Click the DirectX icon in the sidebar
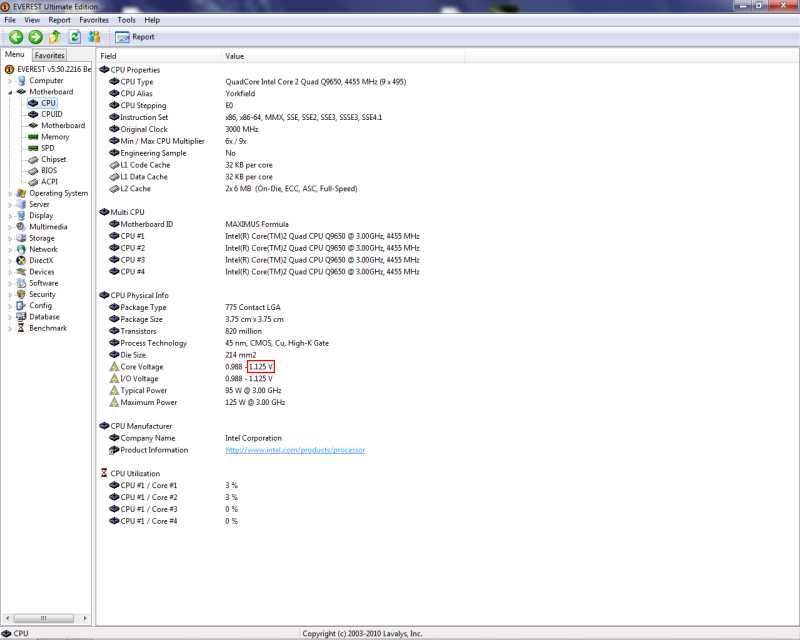The width and height of the screenshot is (800, 640). [x=21, y=260]
